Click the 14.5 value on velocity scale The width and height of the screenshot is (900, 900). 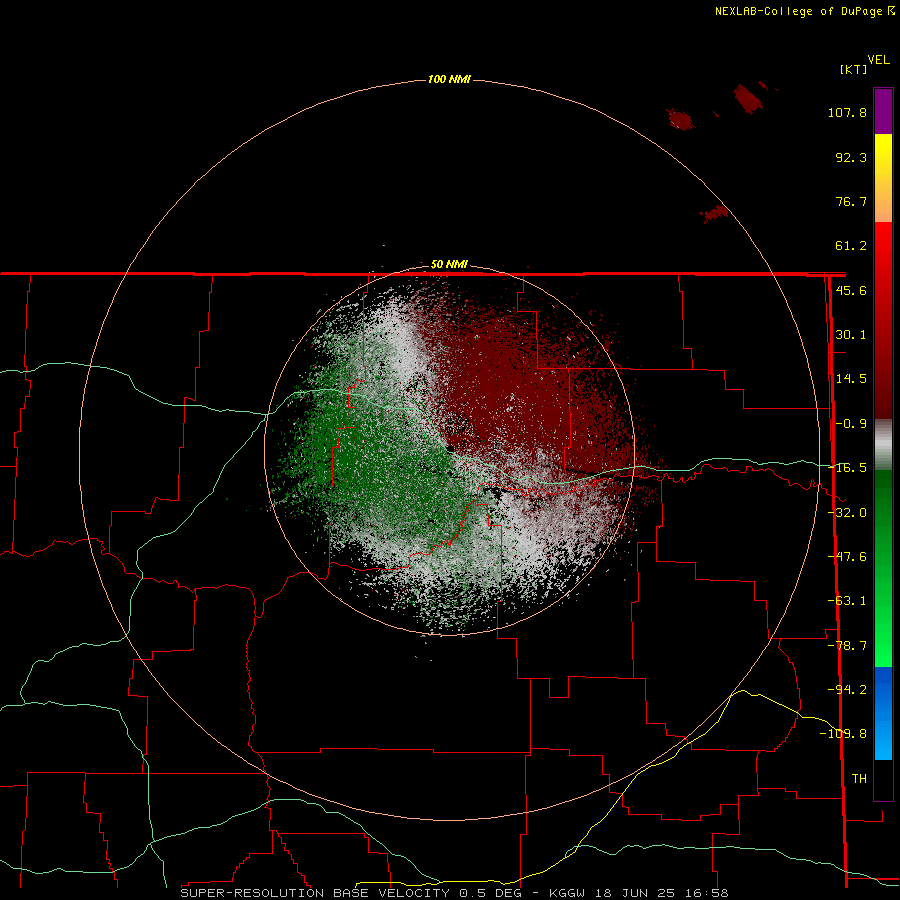(x=851, y=379)
